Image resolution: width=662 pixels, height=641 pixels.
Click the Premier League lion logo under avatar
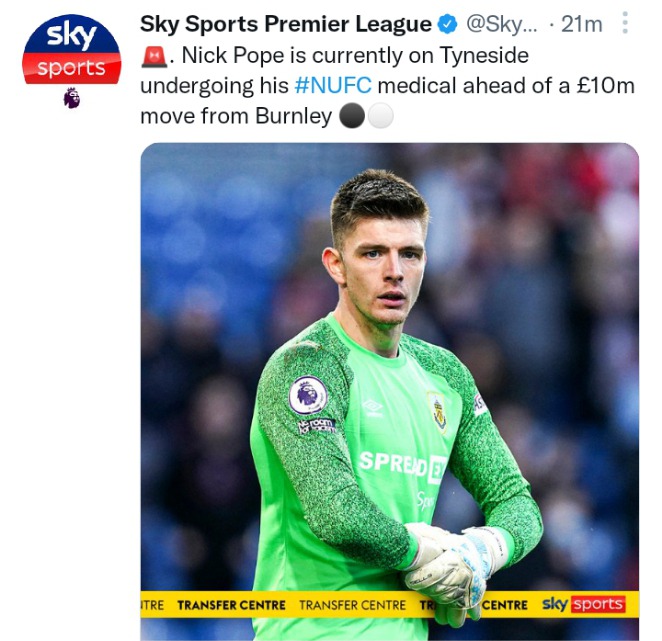[x=72, y=98]
